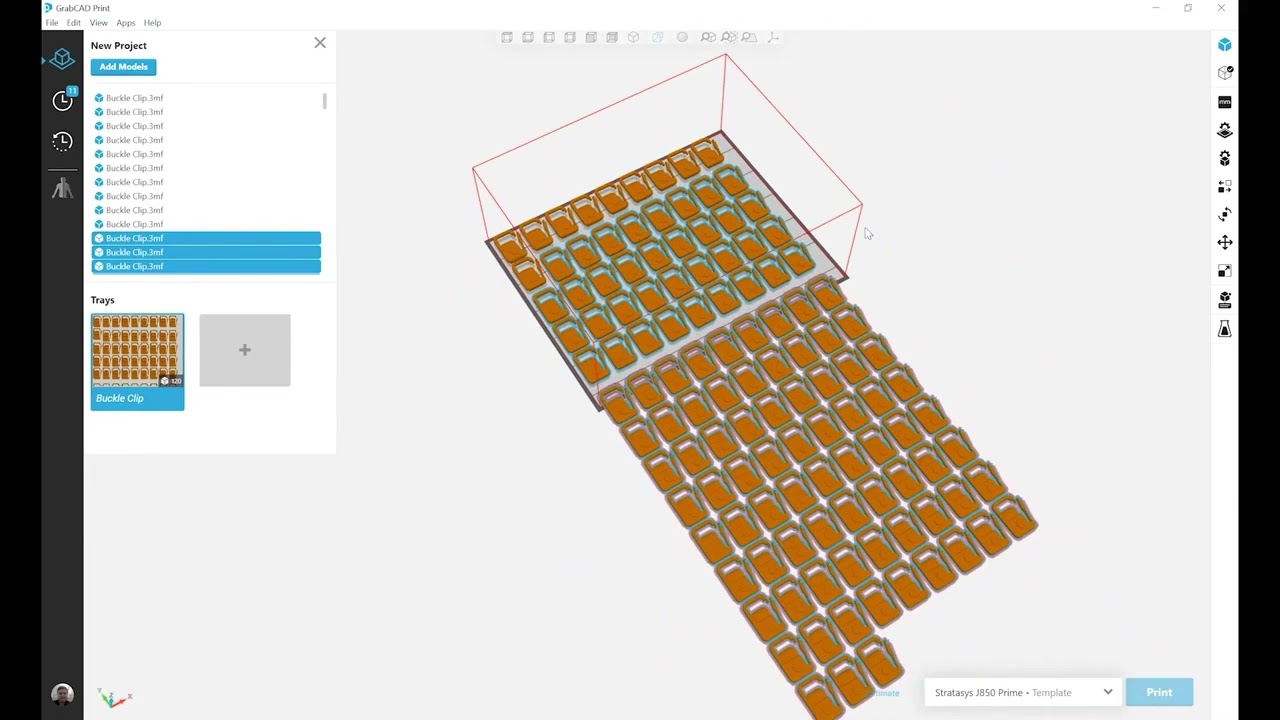Open the Project panel cube icon
The height and width of the screenshot is (720, 1280).
click(62, 59)
